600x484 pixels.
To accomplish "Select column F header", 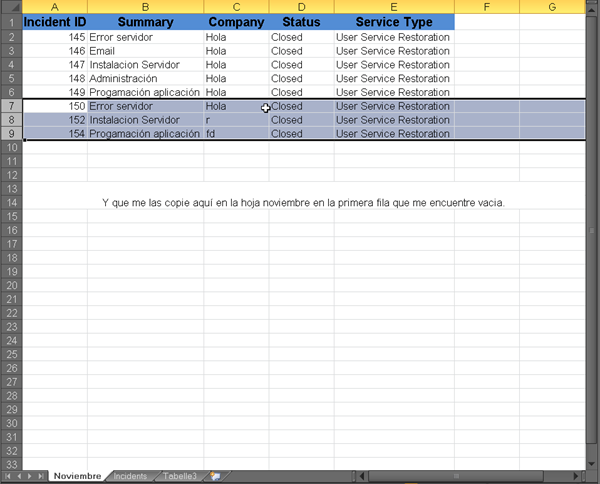I will (x=487, y=7).
